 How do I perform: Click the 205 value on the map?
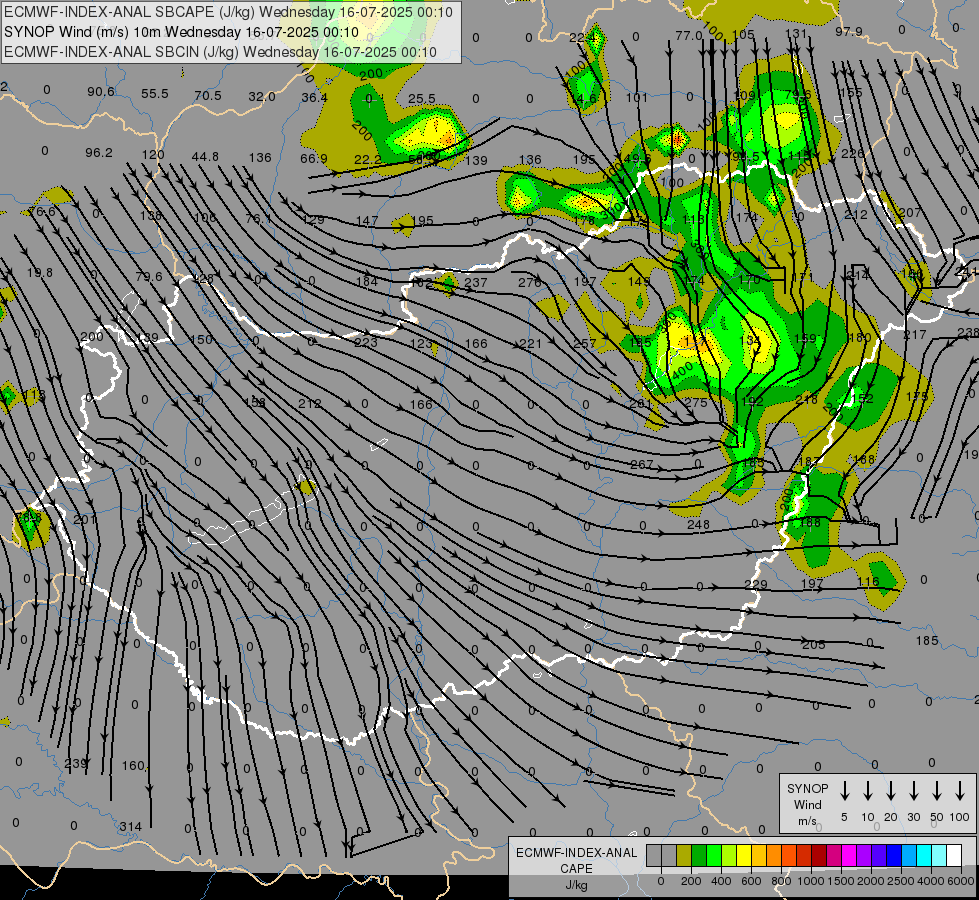coord(814,645)
